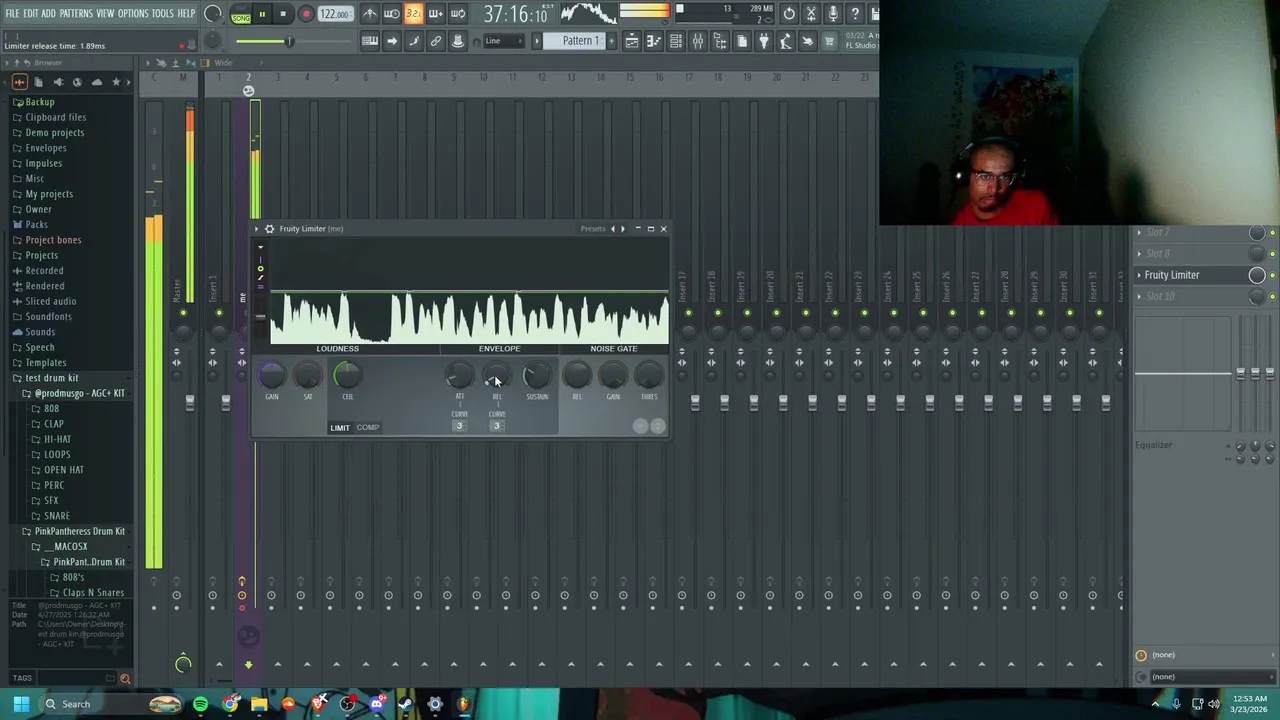The image size is (1280, 720).
Task: Open the tempo tapper icon
Action: tap(786, 41)
